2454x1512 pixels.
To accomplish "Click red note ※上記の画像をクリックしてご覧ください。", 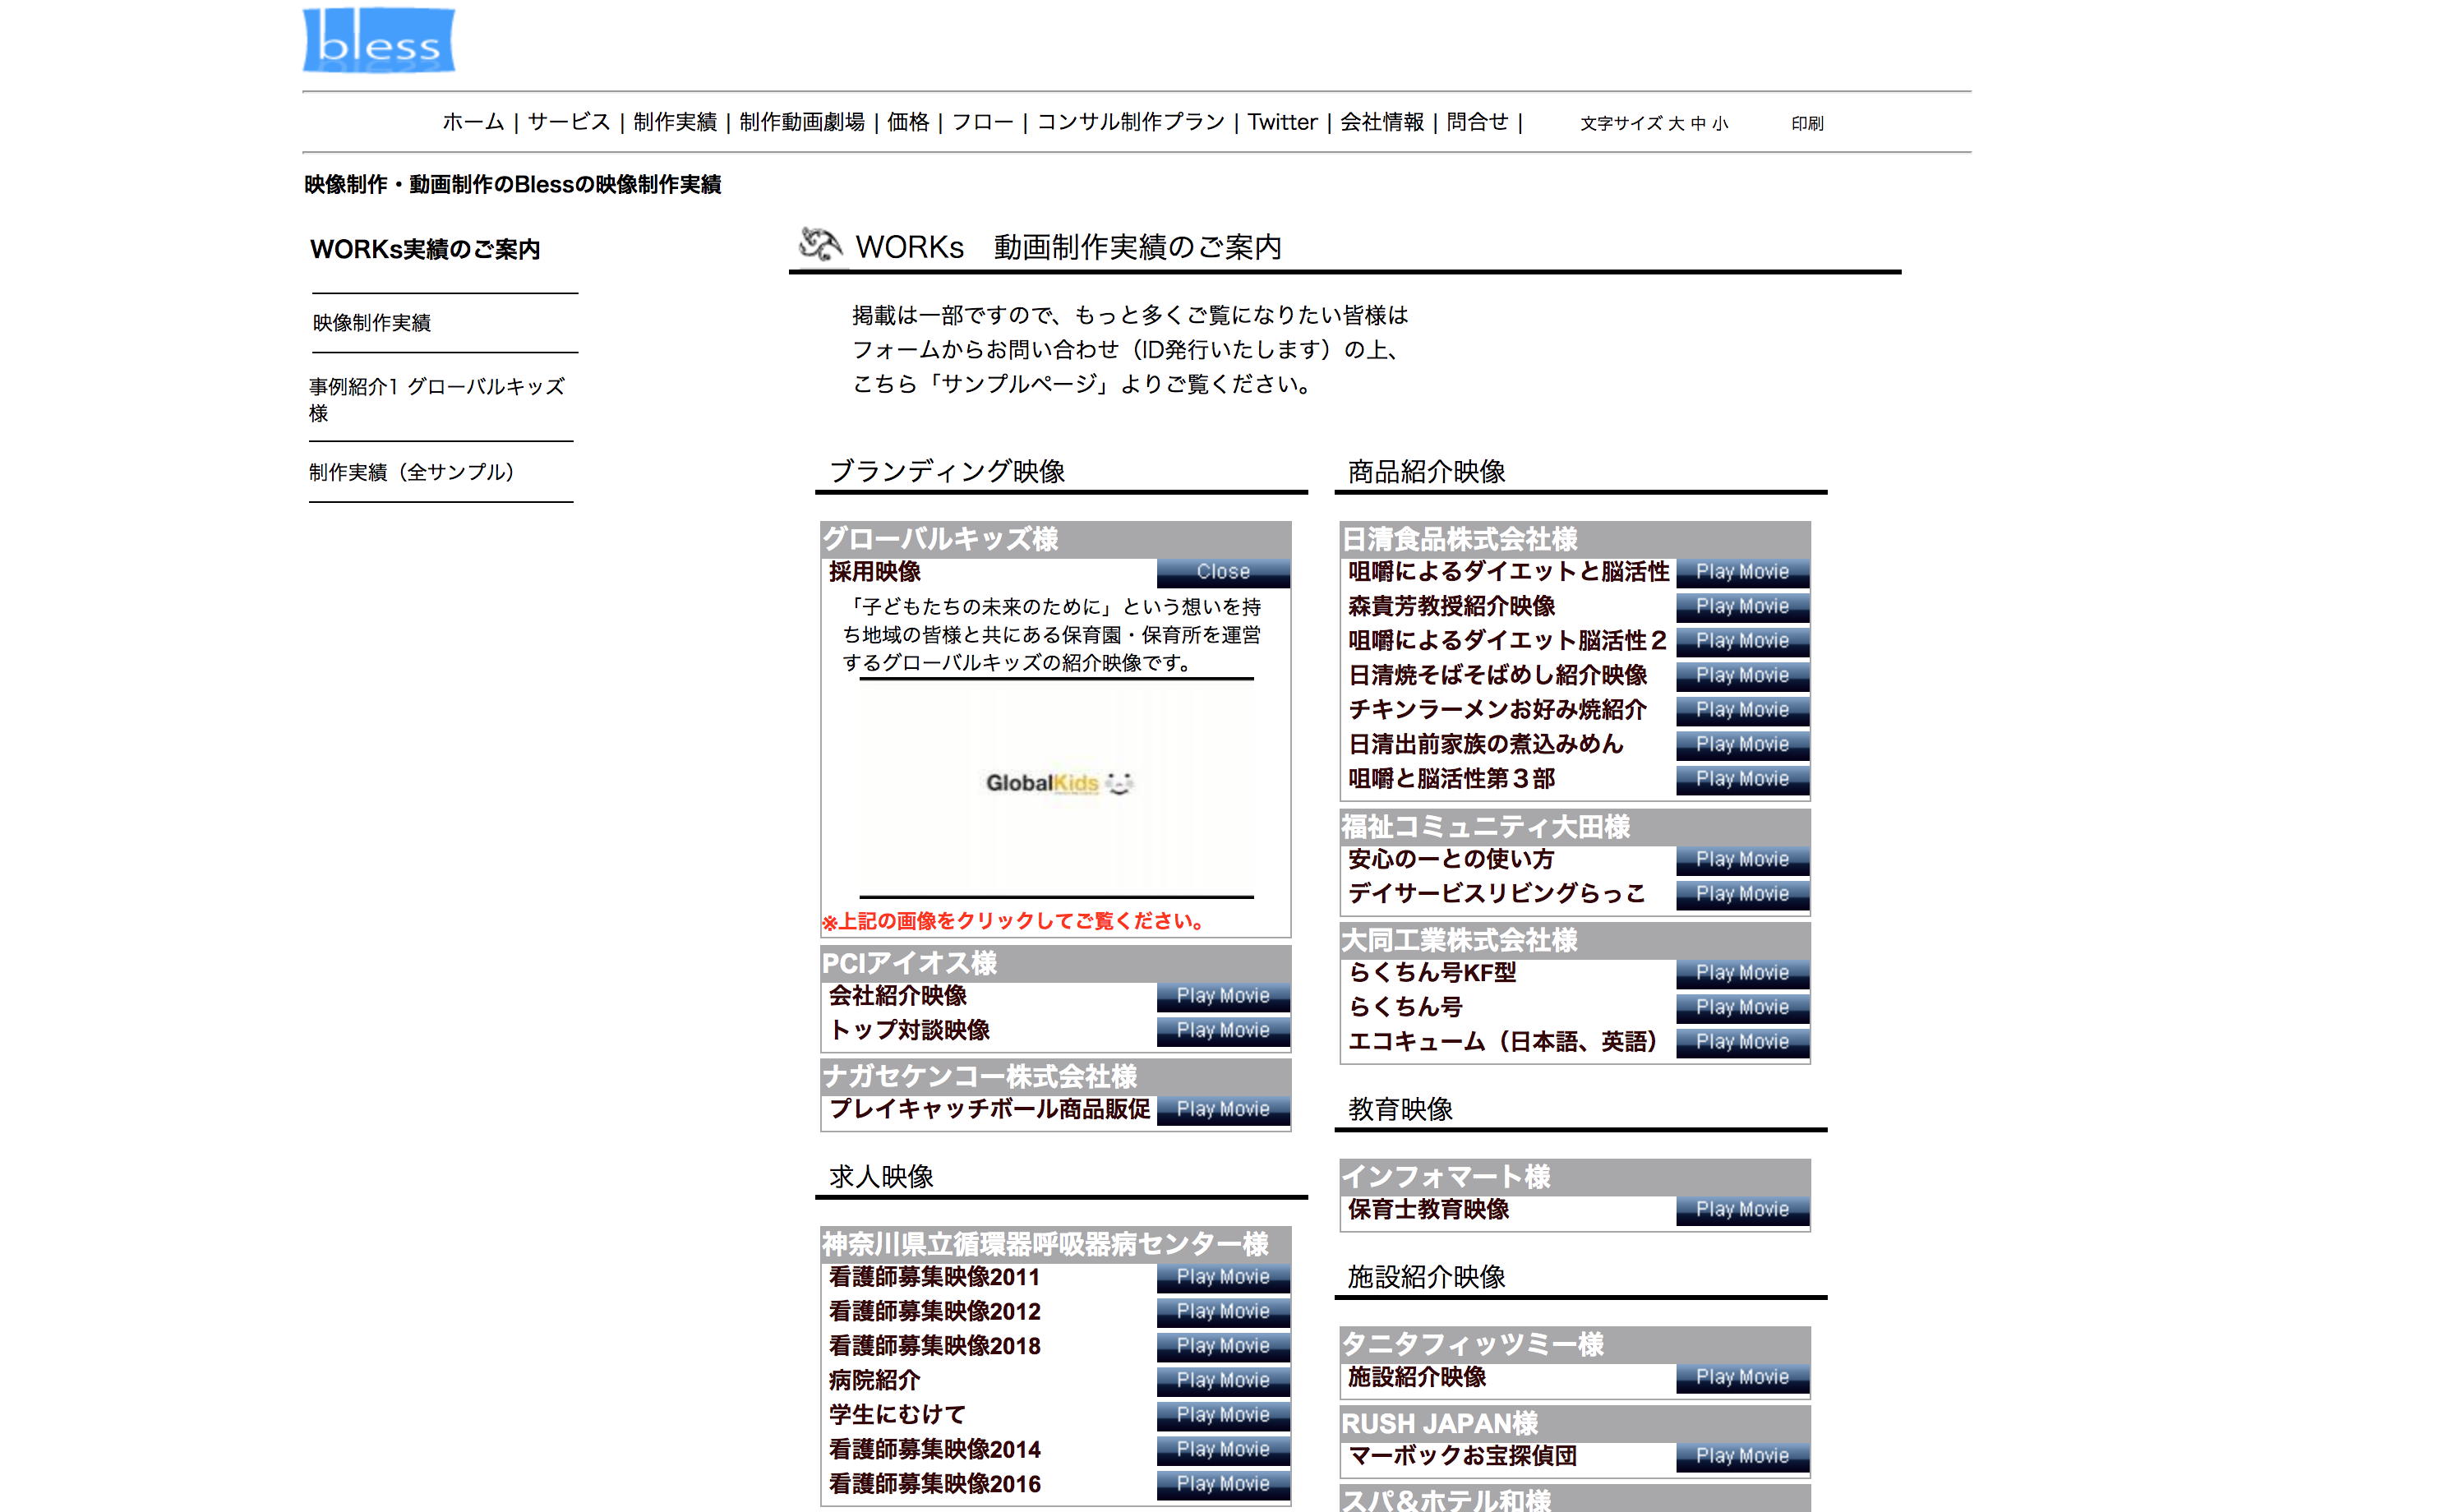I will point(1013,922).
